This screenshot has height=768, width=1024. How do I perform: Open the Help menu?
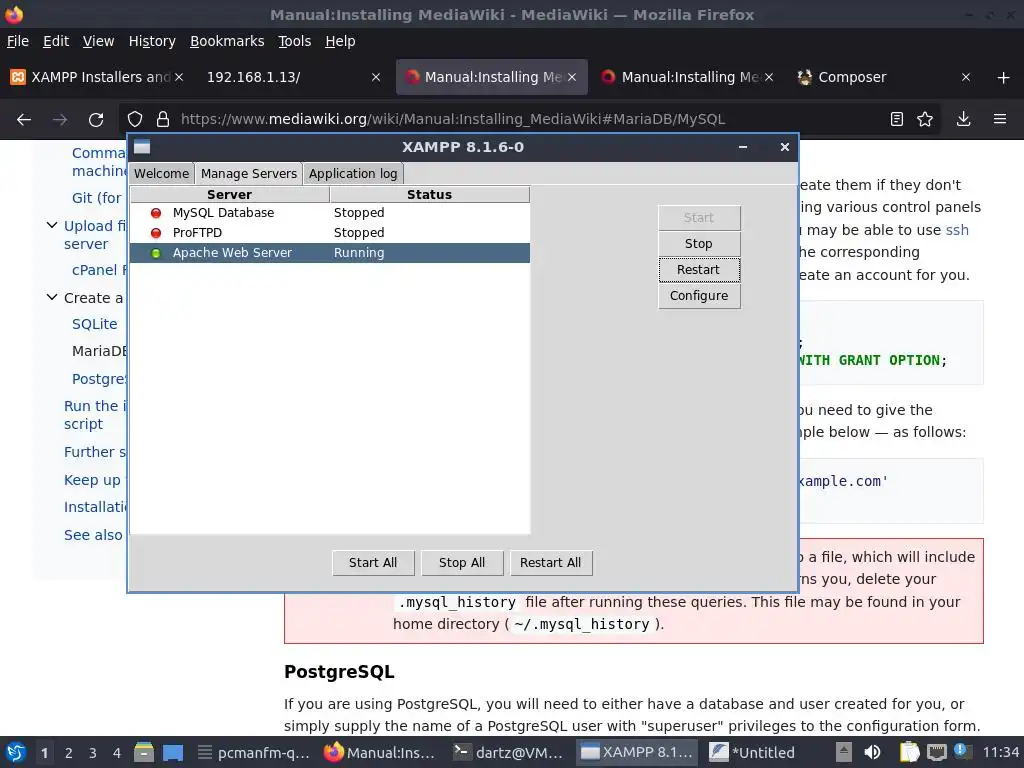[340, 41]
